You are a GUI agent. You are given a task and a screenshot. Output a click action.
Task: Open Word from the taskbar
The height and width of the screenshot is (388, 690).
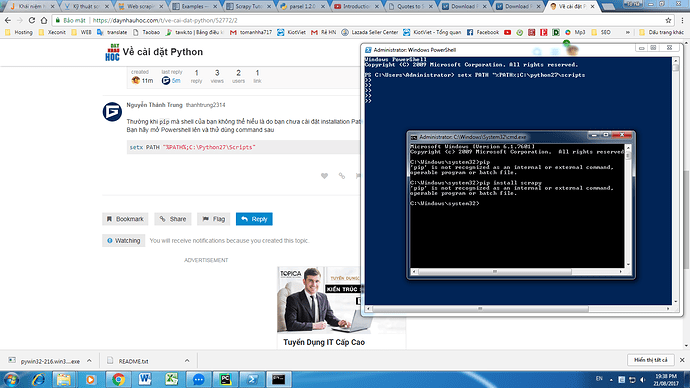145,379
